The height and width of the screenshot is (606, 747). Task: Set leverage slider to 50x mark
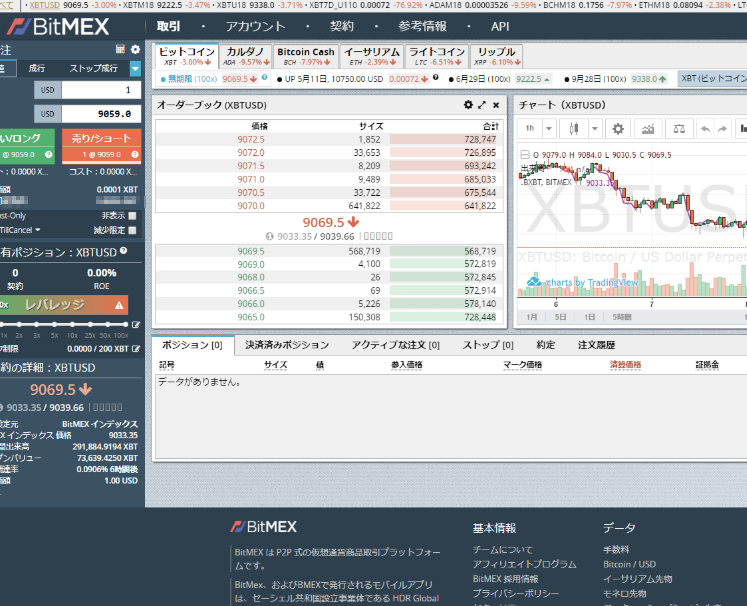click(x=108, y=324)
